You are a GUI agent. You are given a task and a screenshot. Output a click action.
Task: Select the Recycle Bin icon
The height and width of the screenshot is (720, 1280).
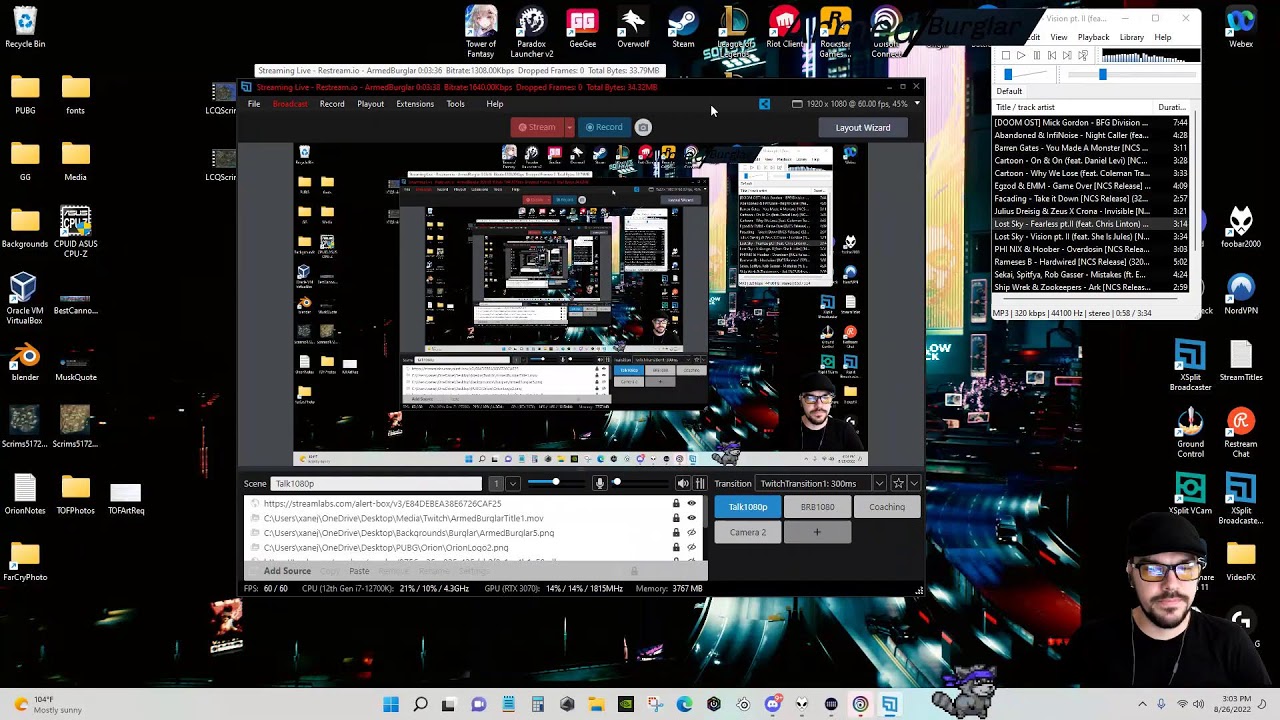click(x=25, y=28)
